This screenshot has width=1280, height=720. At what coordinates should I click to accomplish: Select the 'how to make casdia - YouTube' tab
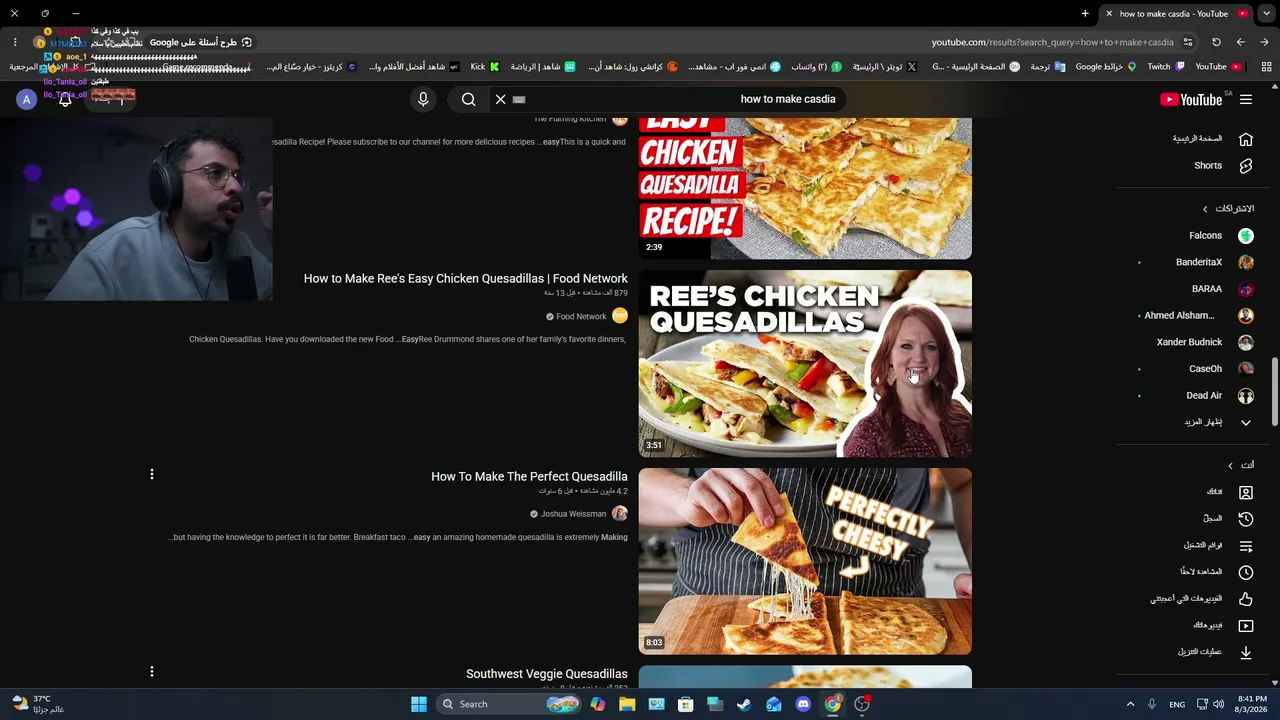[1176, 14]
